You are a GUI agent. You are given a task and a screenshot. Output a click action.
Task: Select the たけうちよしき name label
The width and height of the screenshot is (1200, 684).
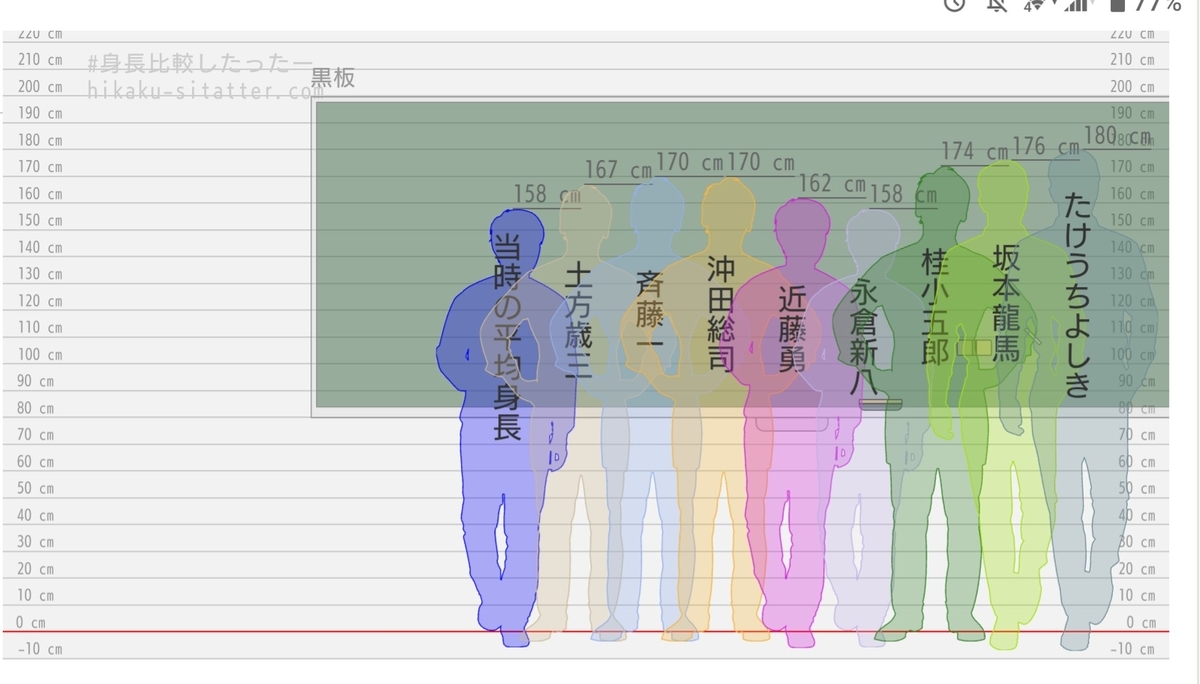click(1077, 295)
